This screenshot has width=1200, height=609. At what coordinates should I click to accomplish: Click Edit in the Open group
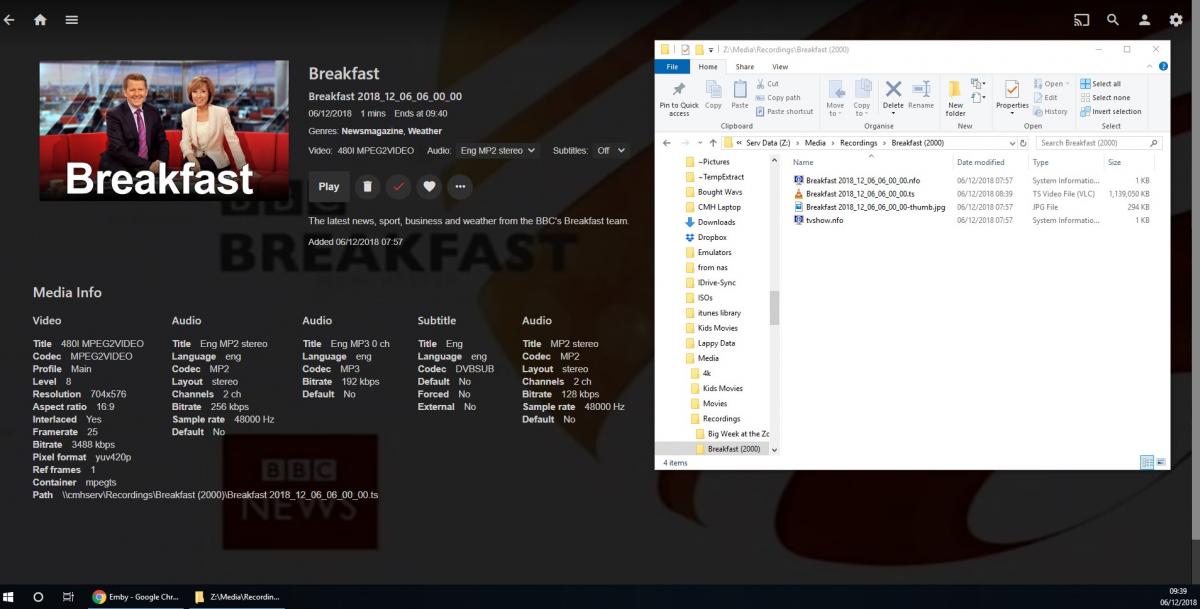click(1046, 98)
